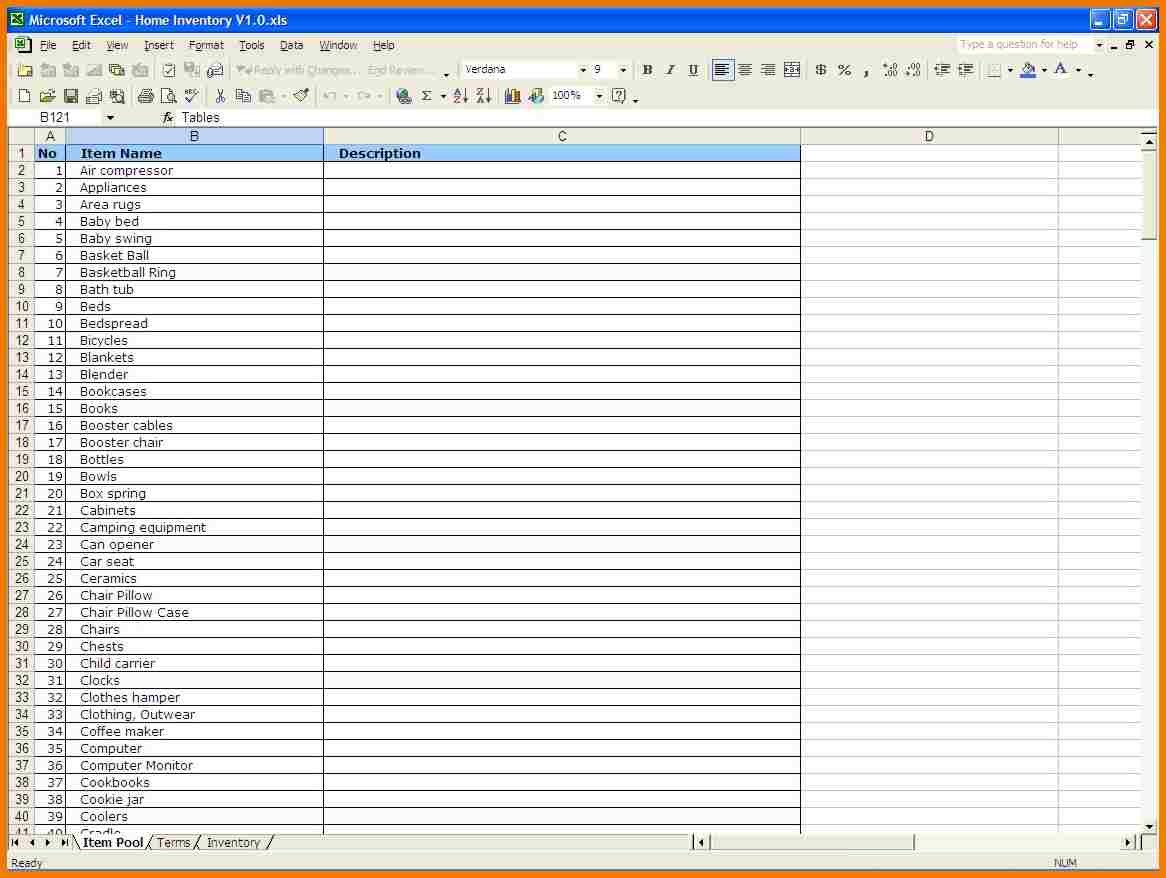Open the File menu
The height and width of the screenshot is (878, 1166).
coord(48,45)
